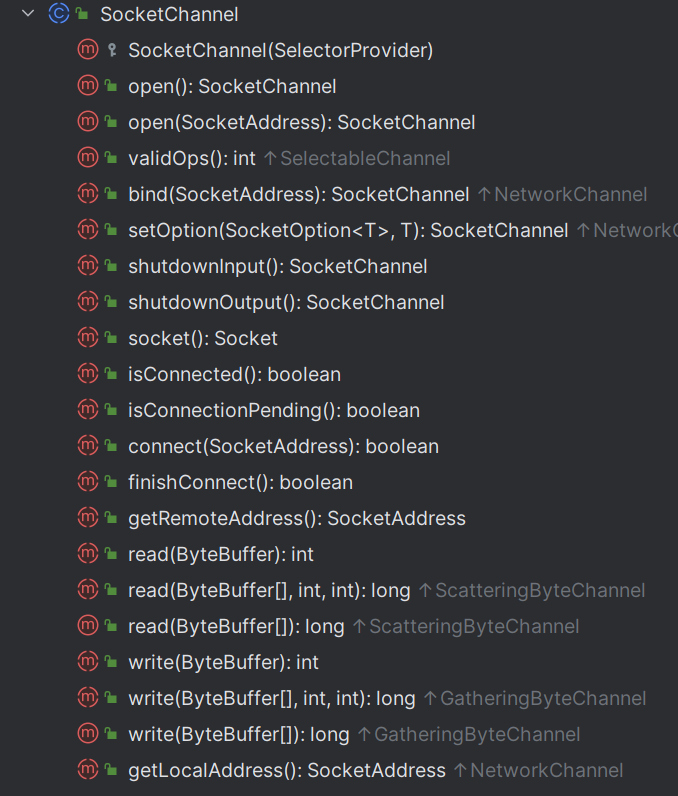
Task: Click method icon beside shutdownInput()
Action: 88,266
